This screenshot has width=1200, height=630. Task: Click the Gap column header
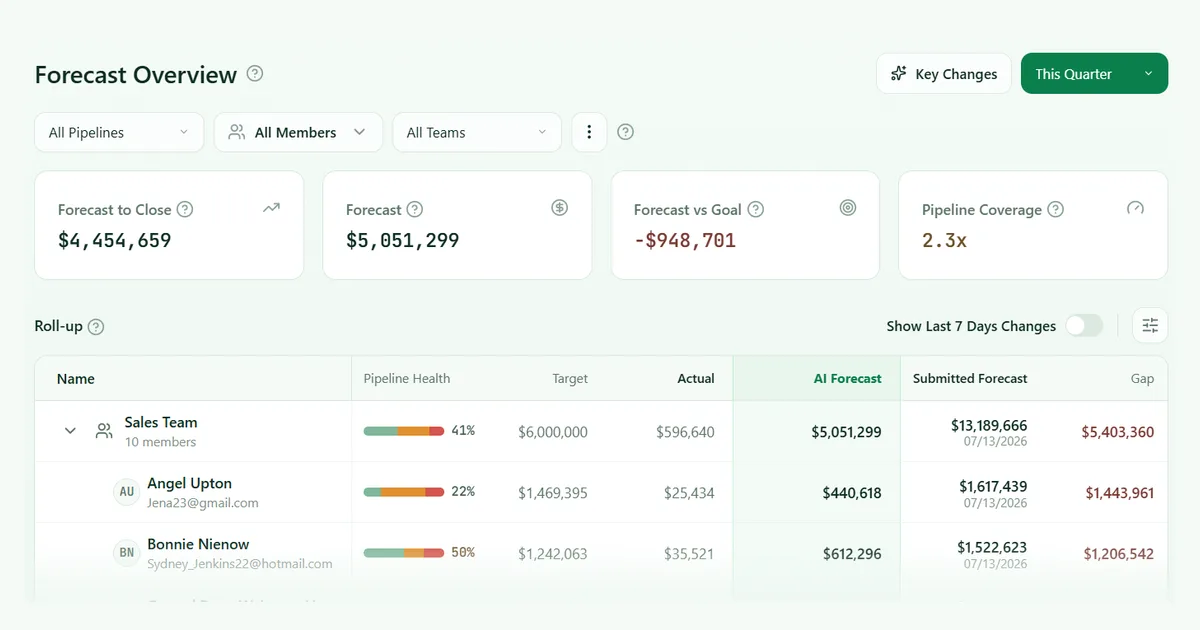coord(1142,379)
